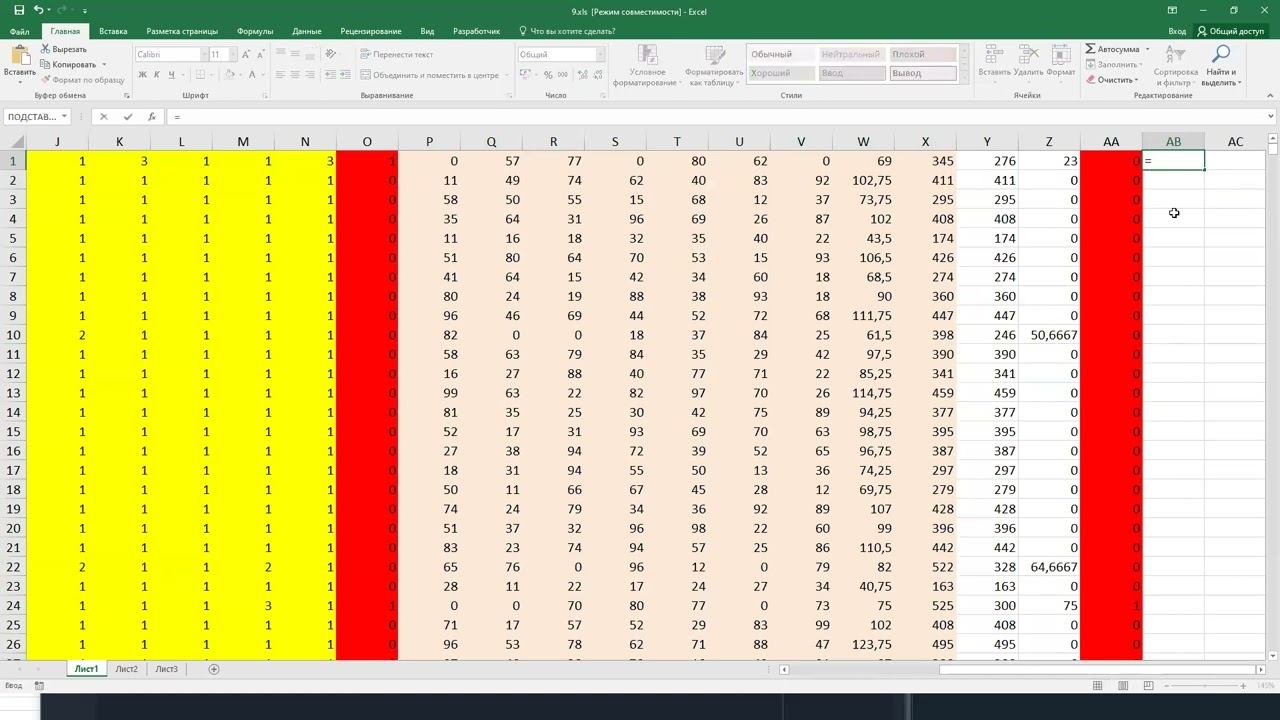Open Найти и выделить magnifier menu

coord(1221,64)
